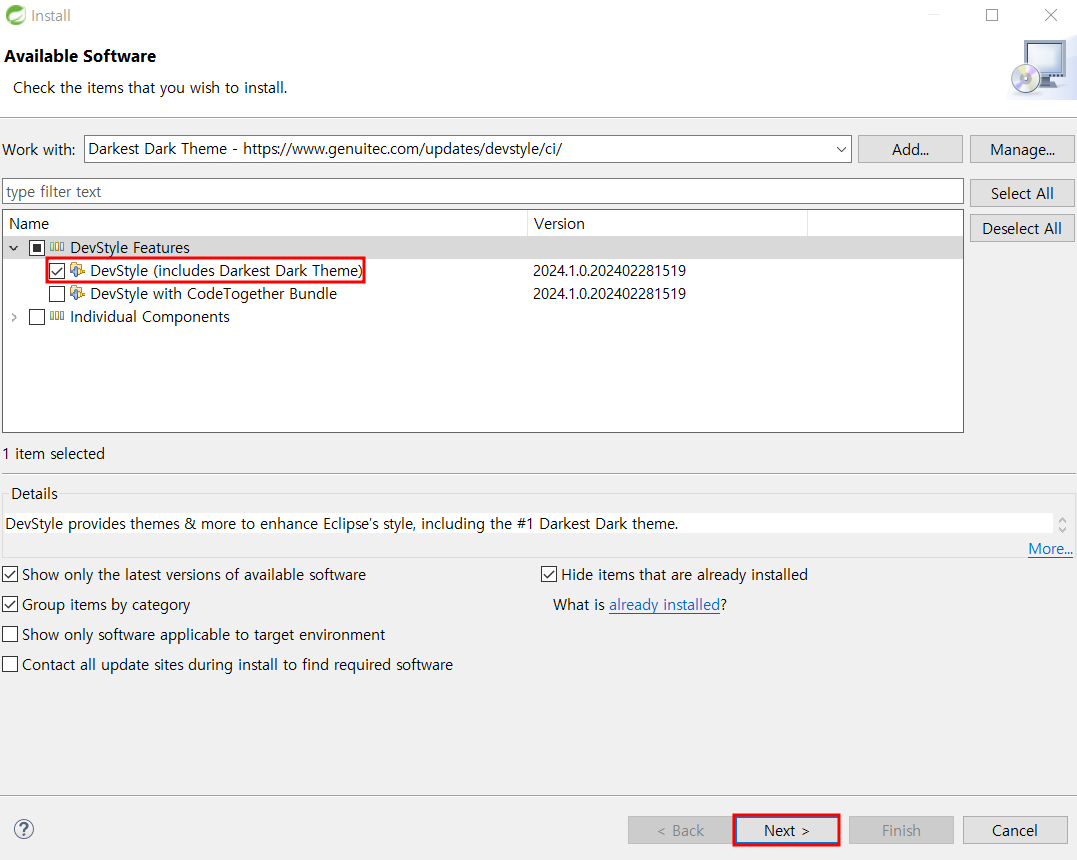Click the Cancel button
The width and height of the screenshot is (1077, 860).
pos(1014,830)
